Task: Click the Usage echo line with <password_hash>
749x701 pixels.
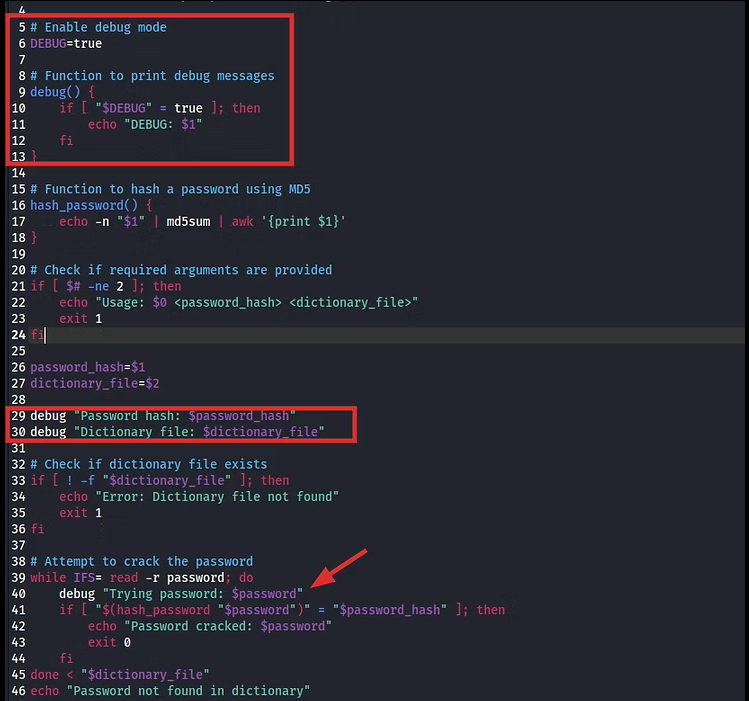Action: pyautogui.click(x=238, y=302)
